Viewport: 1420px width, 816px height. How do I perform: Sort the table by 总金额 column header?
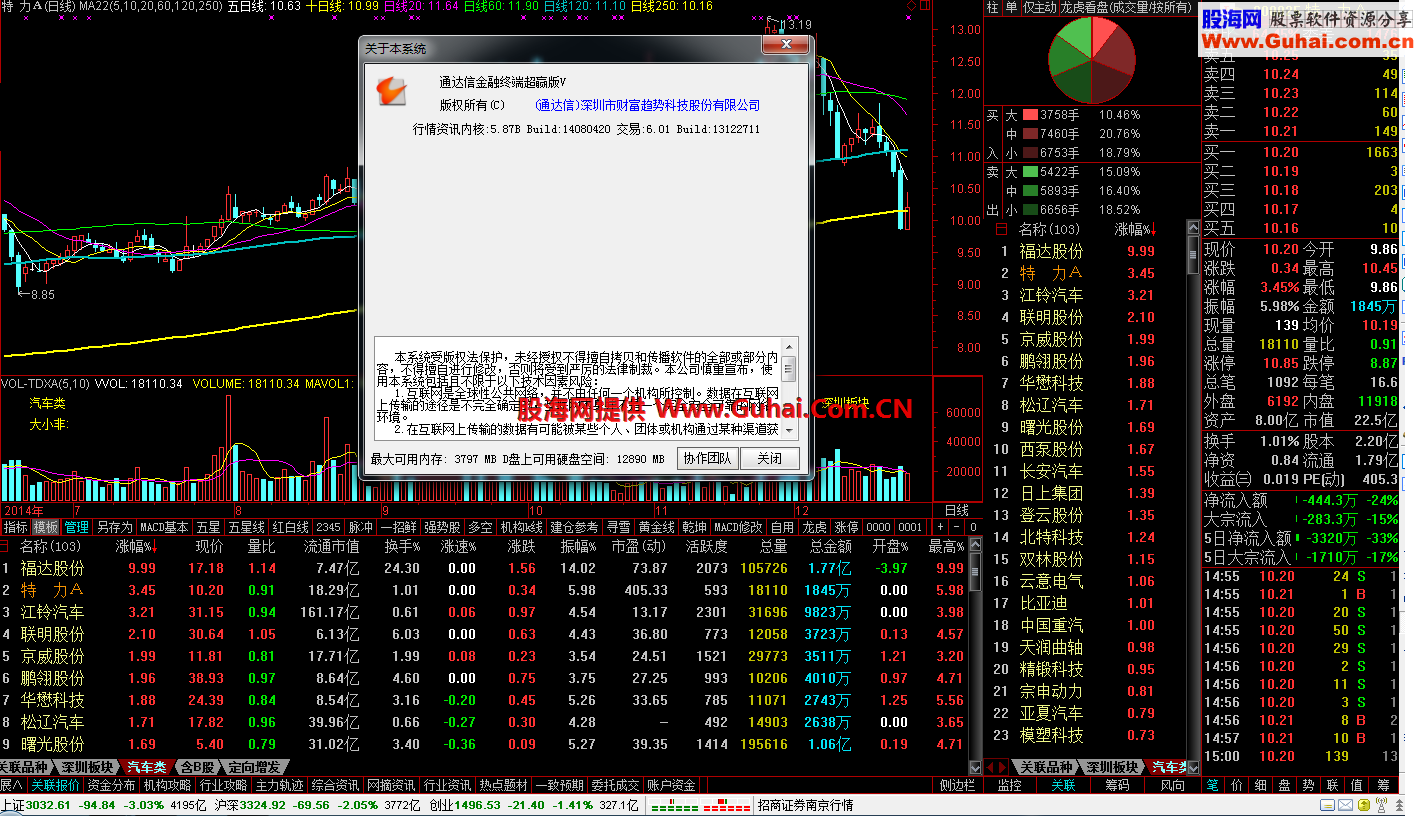pos(831,546)
